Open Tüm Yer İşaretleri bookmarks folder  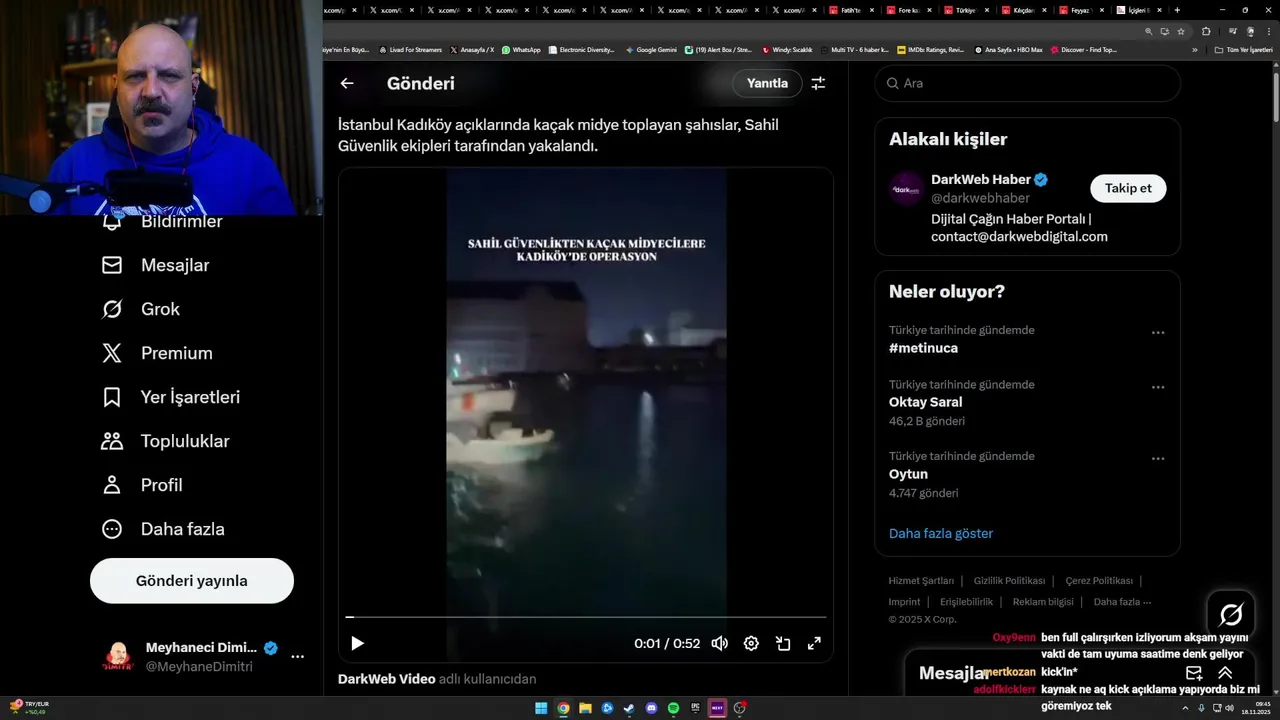pos(1244,49)
